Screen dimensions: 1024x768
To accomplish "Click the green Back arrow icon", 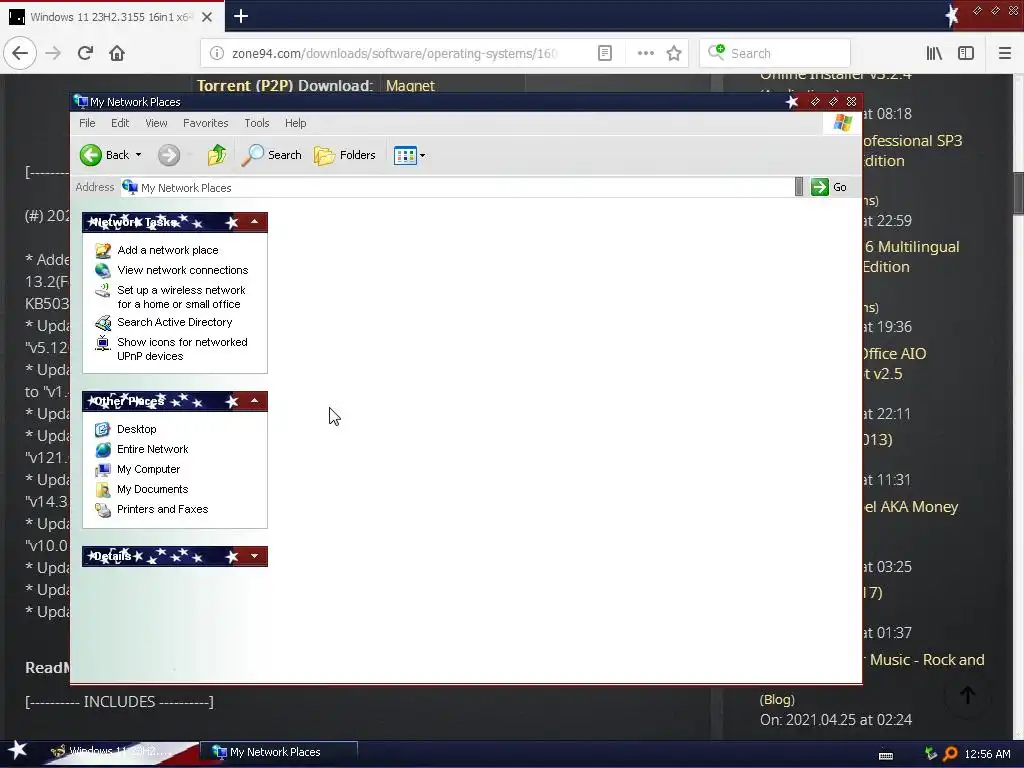I will pos(91,155).
